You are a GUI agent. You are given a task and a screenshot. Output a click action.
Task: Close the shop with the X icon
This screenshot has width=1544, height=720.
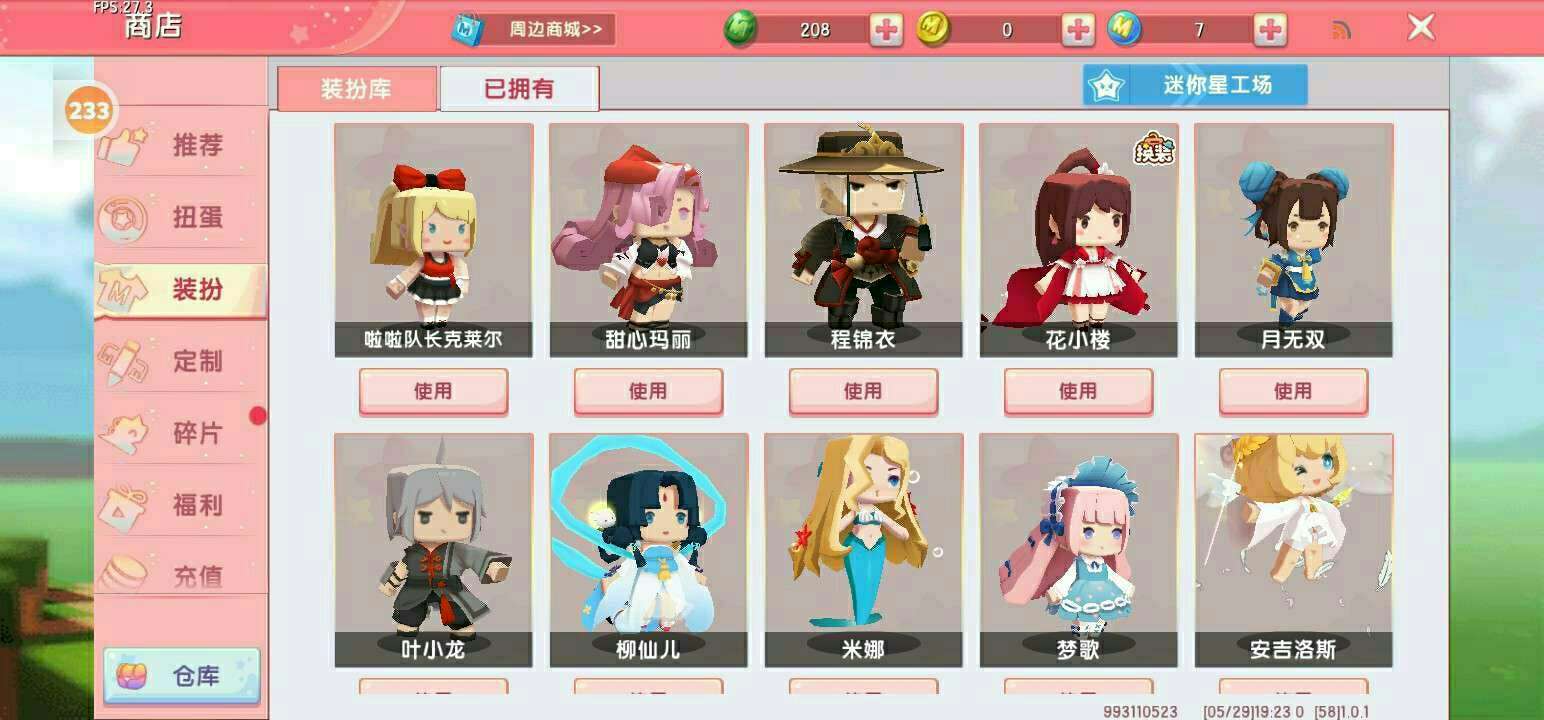pos(1421,27)
